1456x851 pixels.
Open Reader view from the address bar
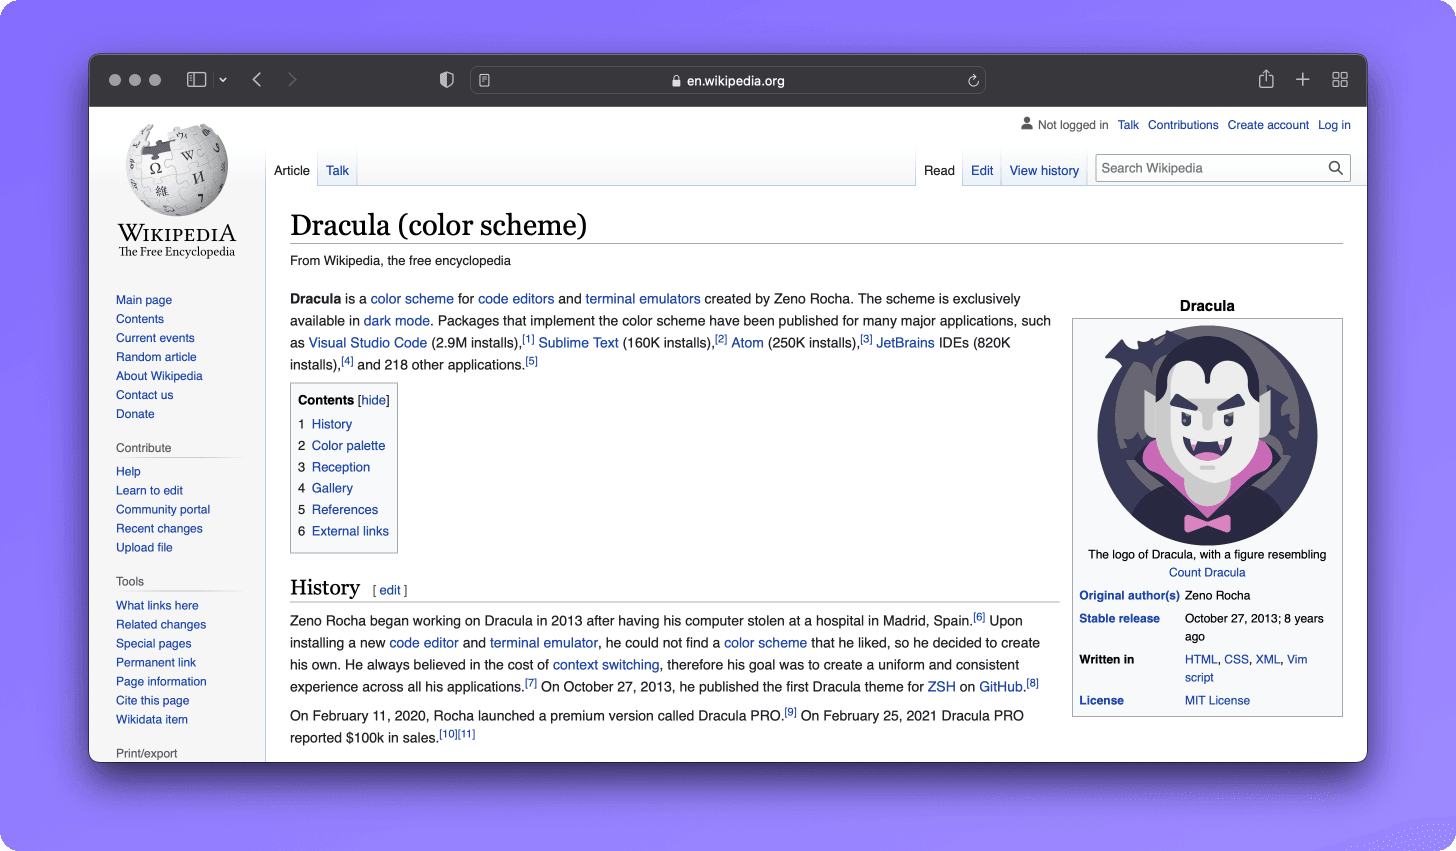tap(484, 79)
